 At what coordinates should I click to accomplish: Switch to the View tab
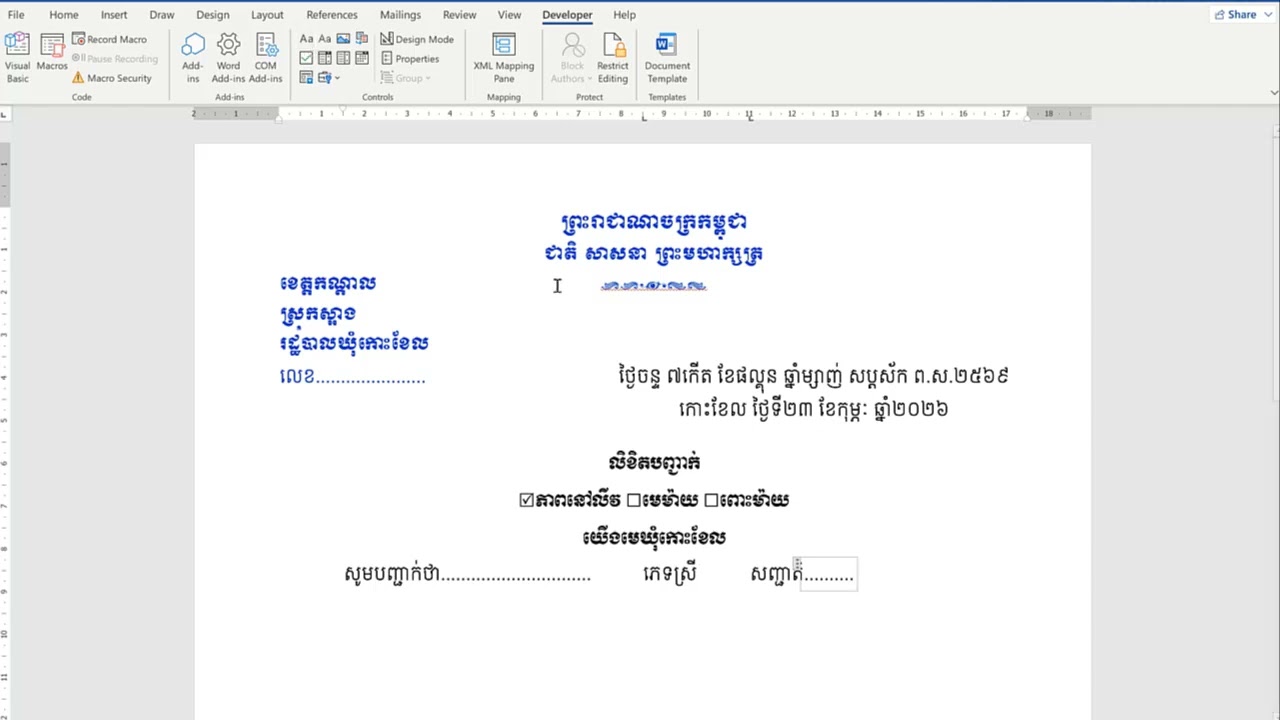(509, 14)
